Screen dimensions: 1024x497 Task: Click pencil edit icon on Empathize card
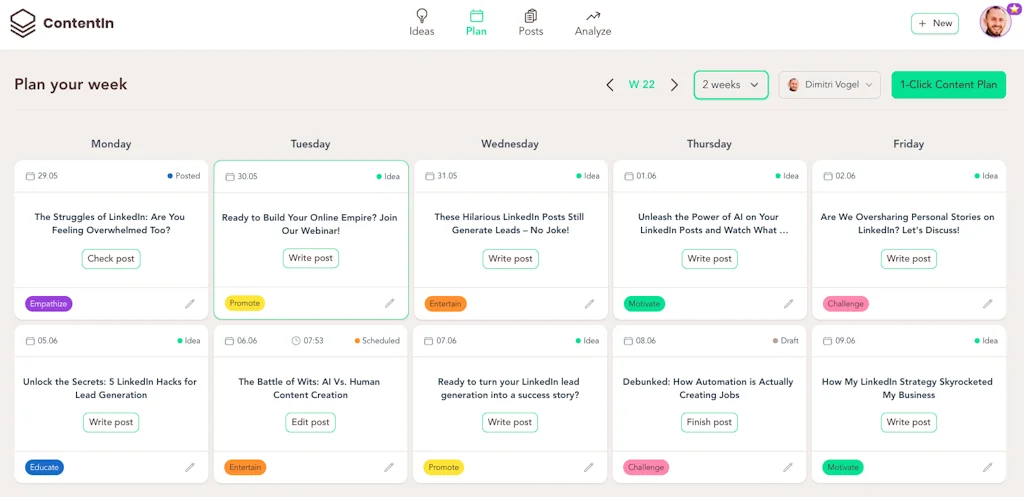pos(190,303)
